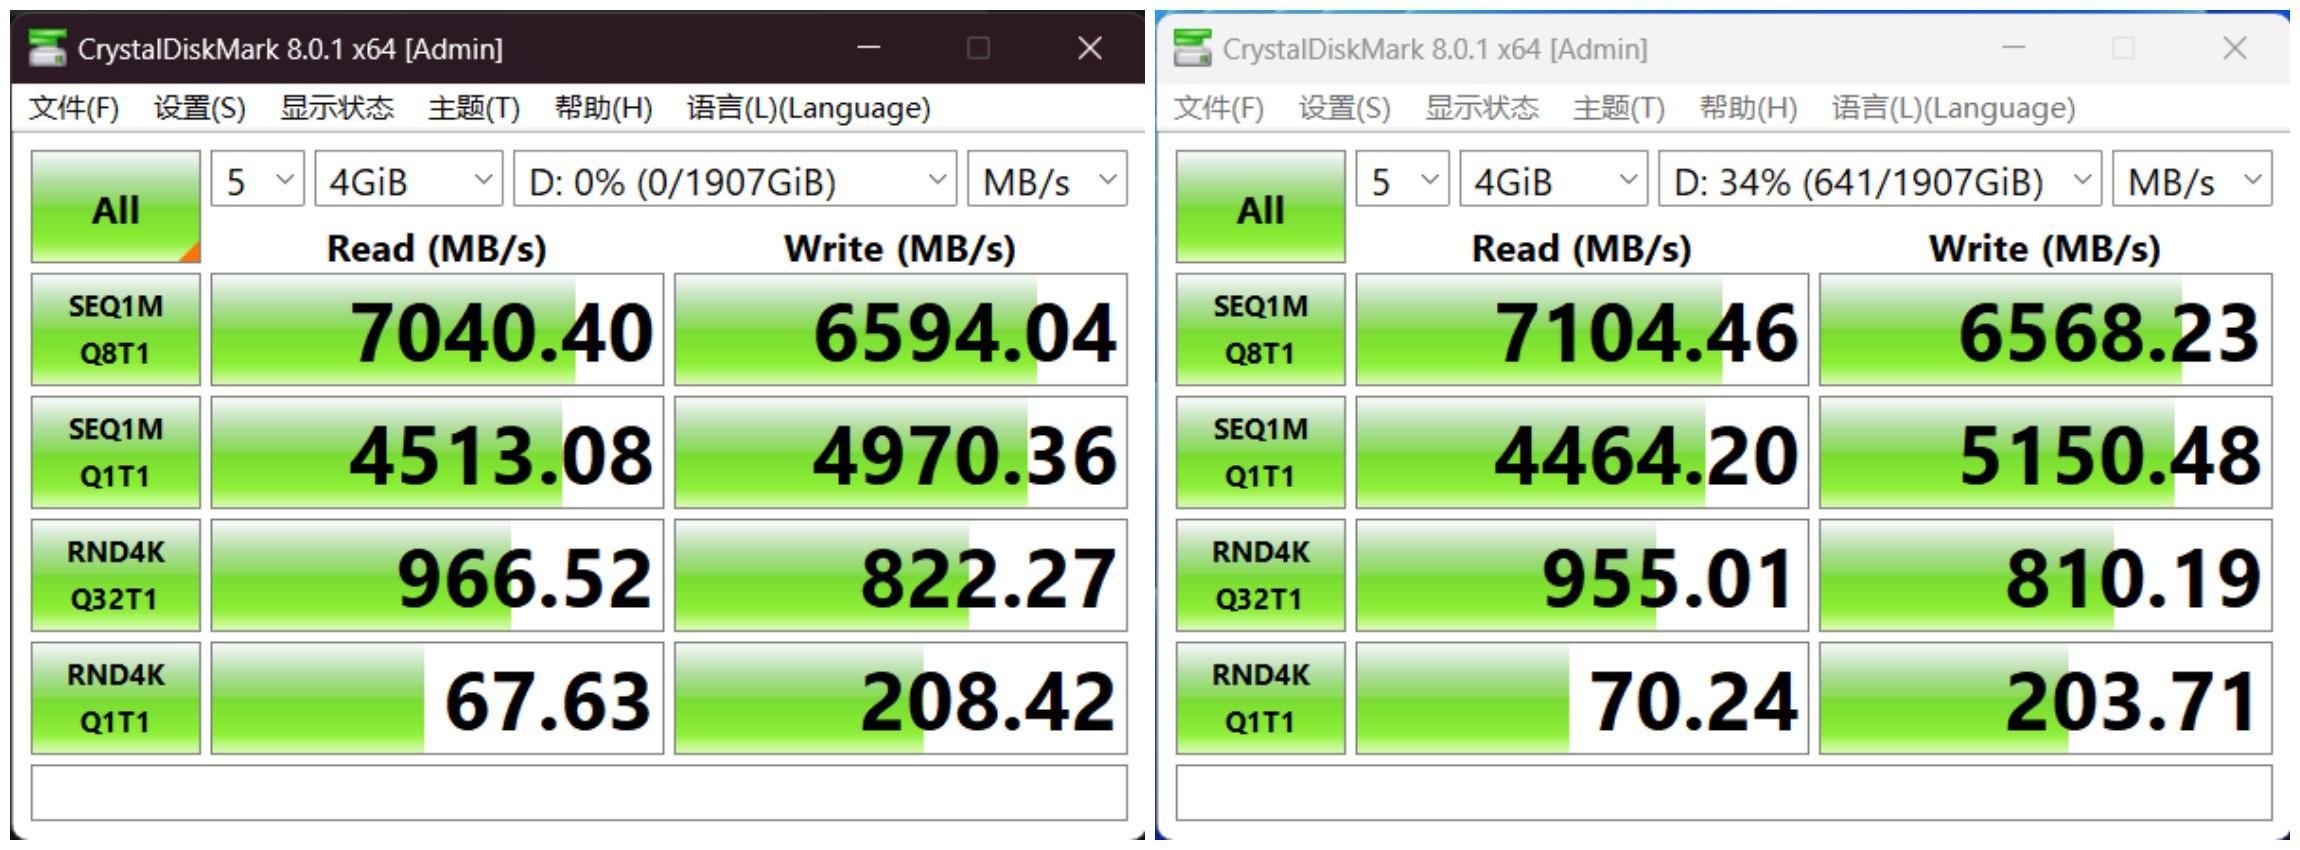Click the 203.71 write result

pyautogui.click(x=2046, y=698)
